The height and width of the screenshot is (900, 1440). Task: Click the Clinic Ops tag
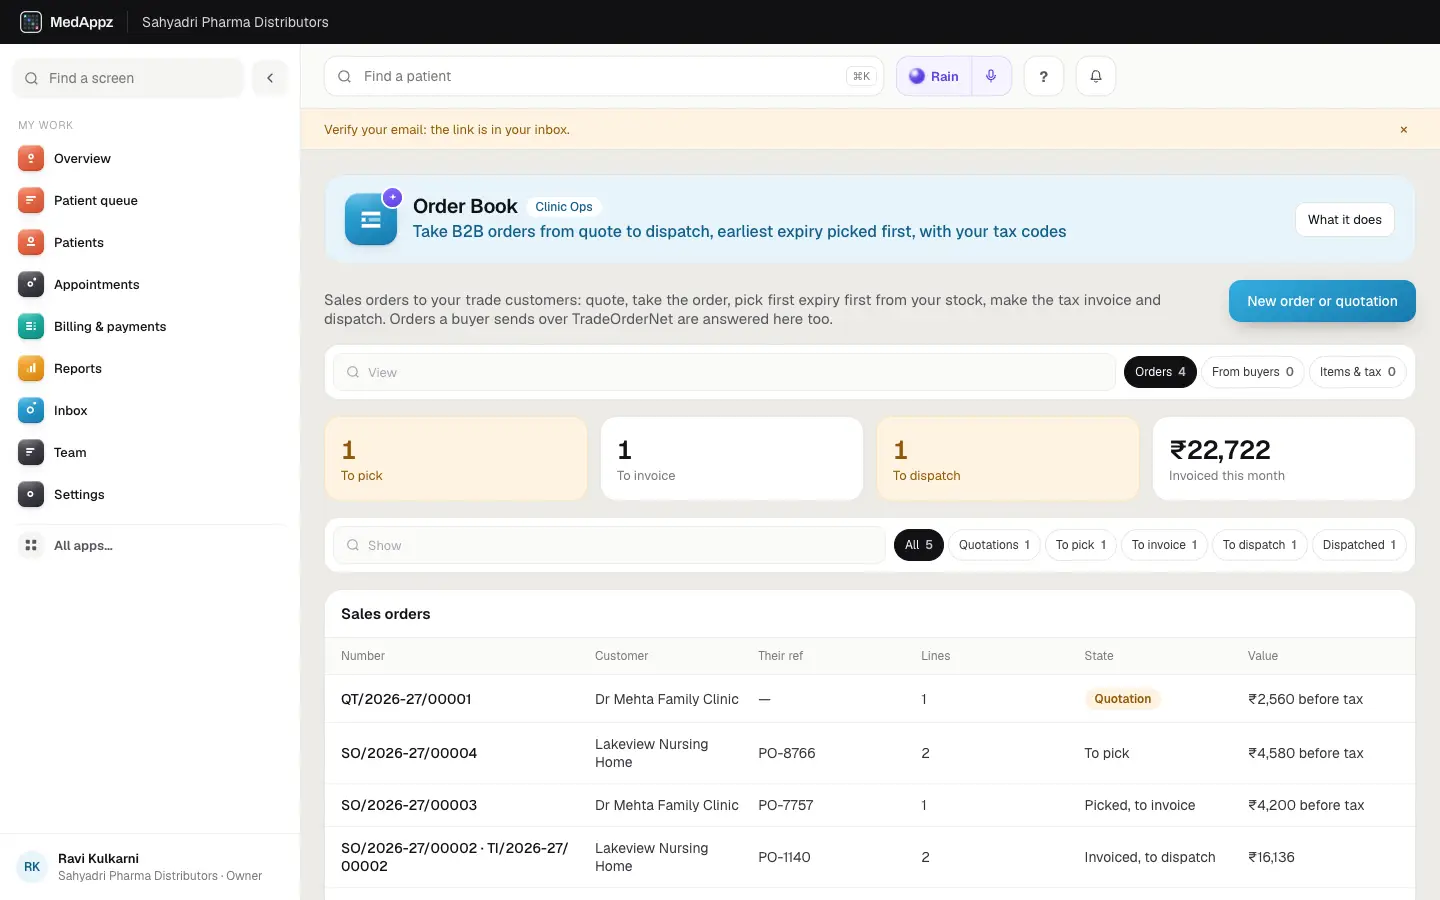pyautogui.click(x=564, y=207)
